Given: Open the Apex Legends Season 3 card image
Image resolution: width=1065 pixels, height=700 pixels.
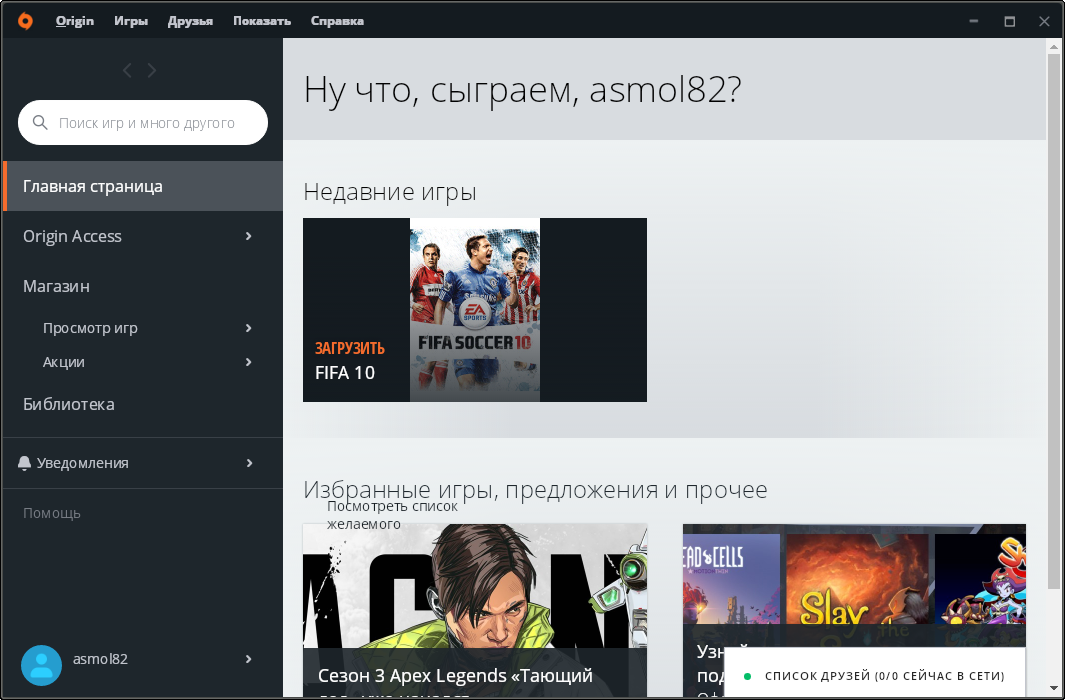Looking at the screenshot, I should 475,585.
